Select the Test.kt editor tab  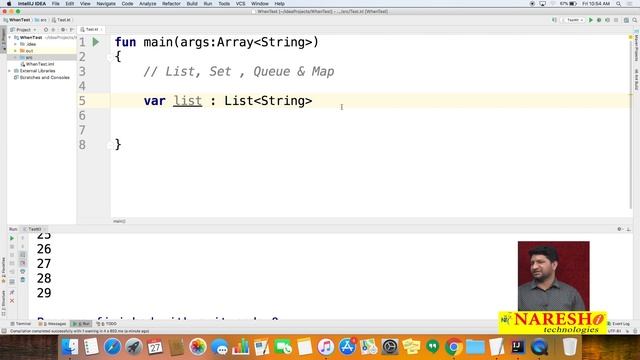tap(91, 29)
